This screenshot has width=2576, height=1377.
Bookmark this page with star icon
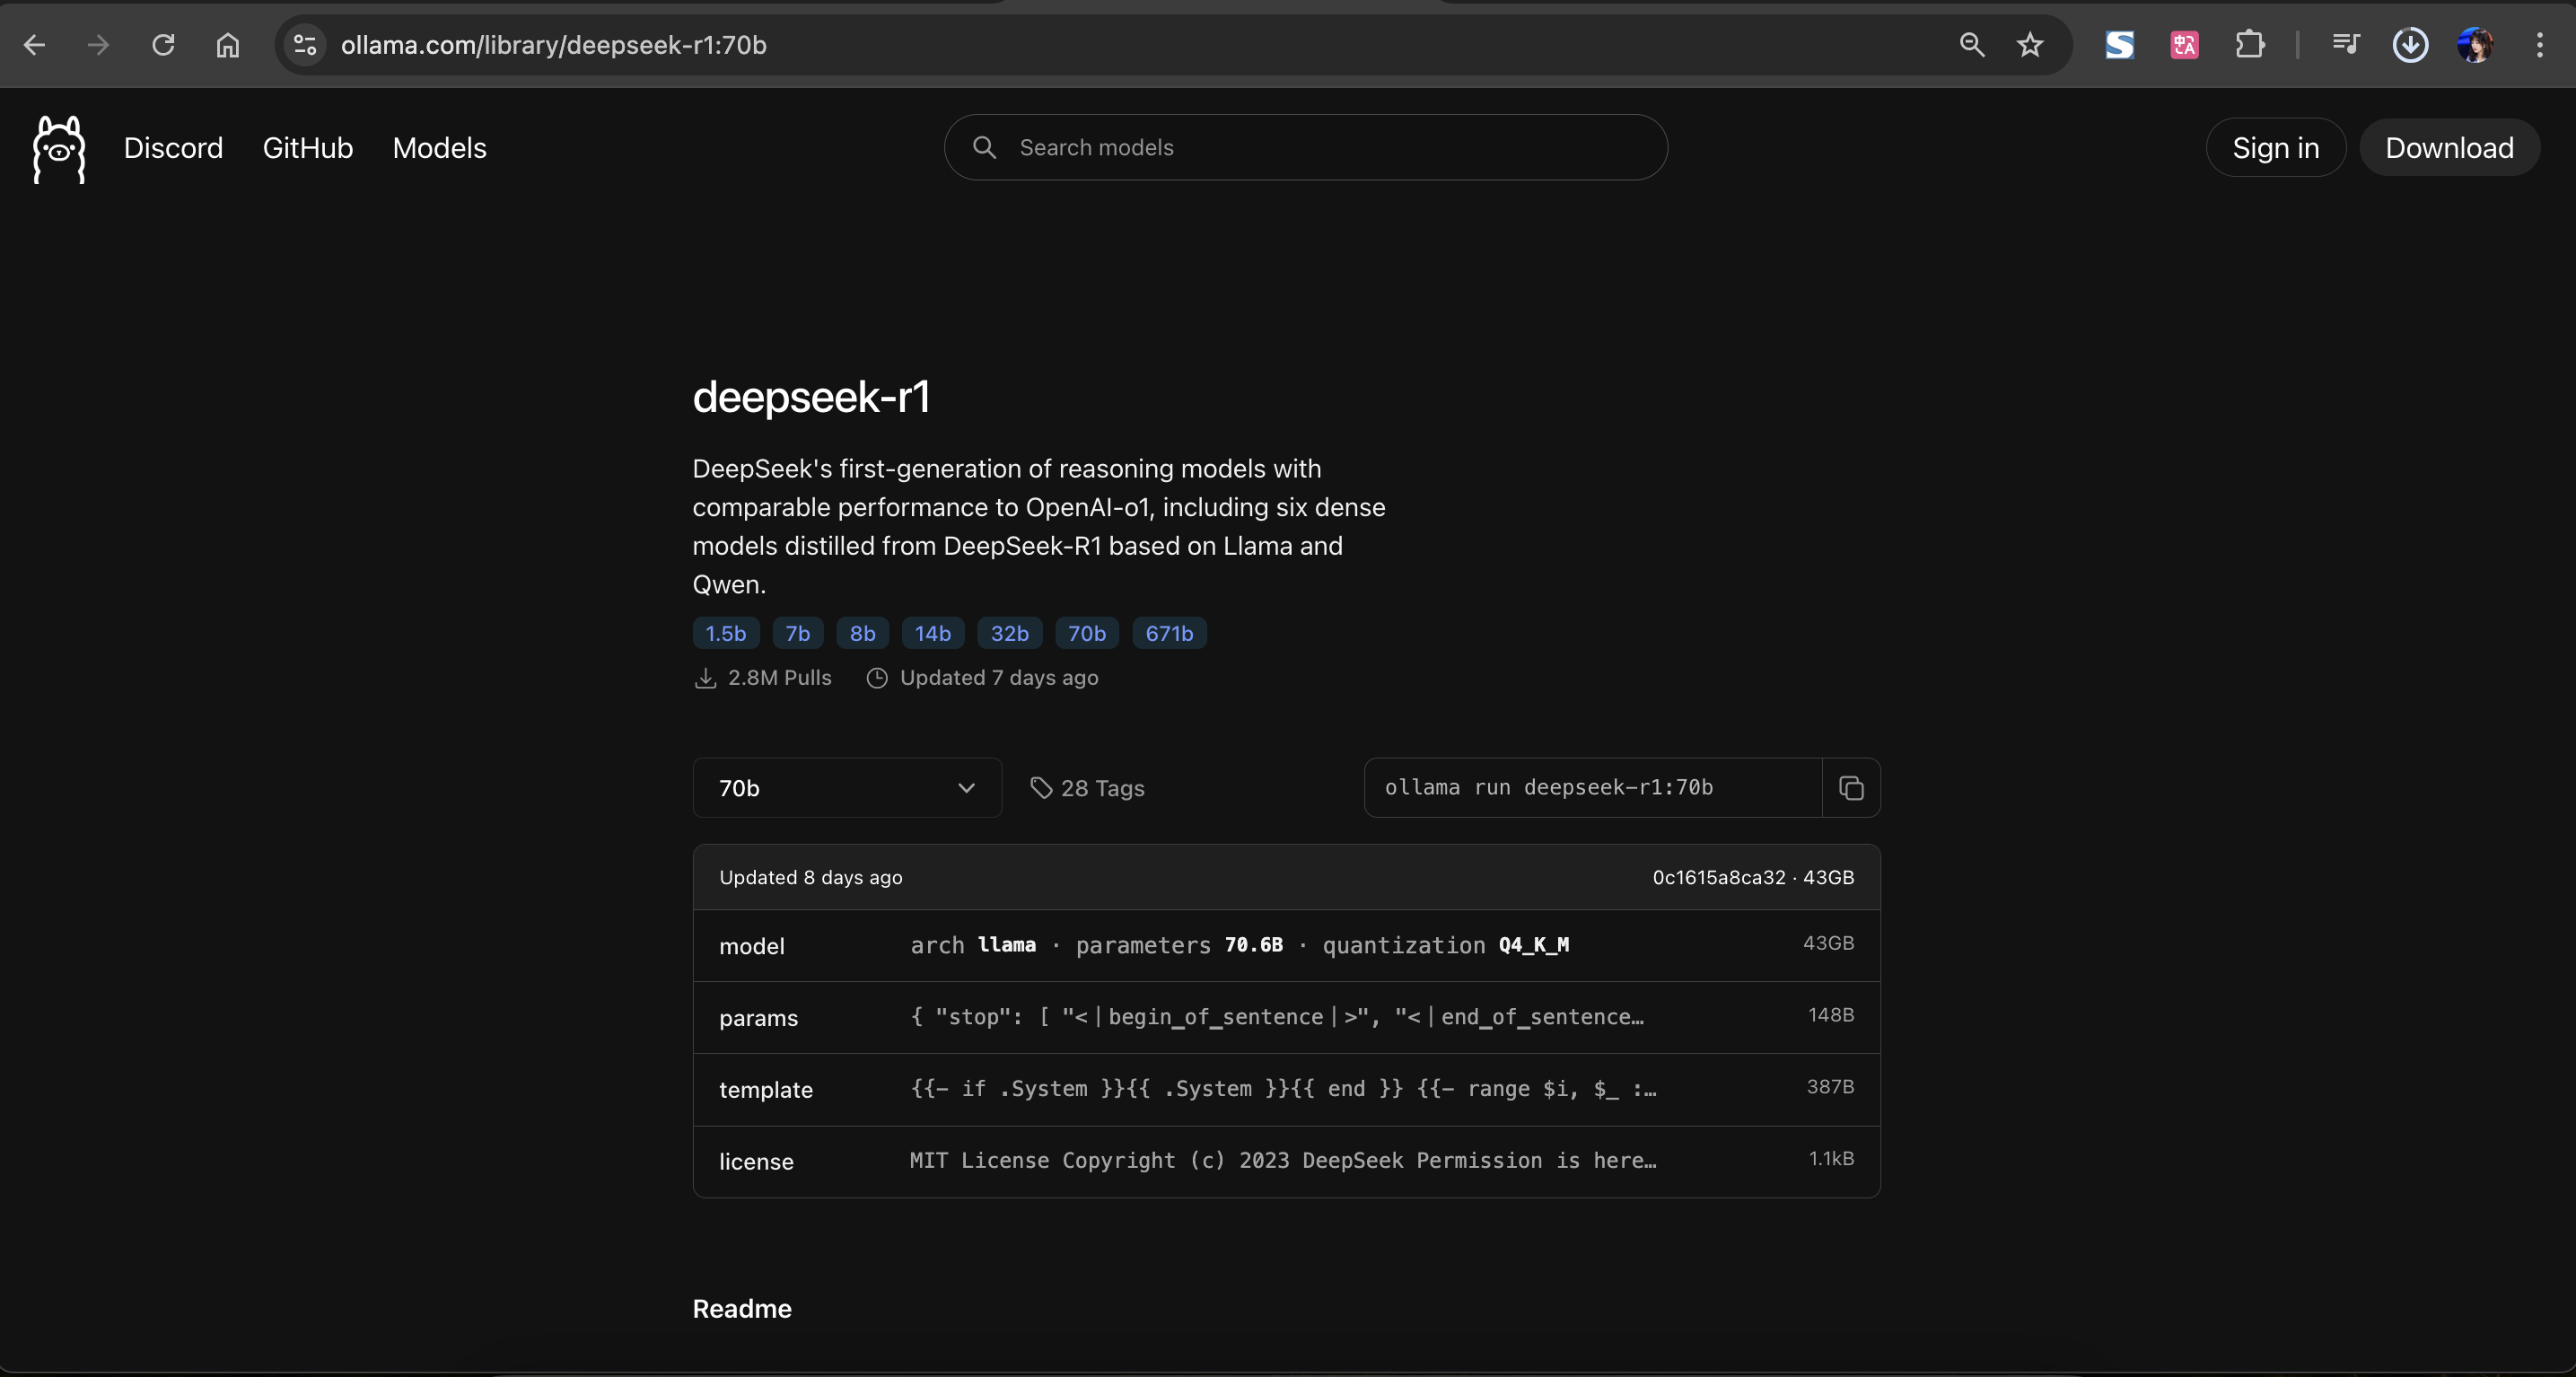click(x=2029, y=45)
